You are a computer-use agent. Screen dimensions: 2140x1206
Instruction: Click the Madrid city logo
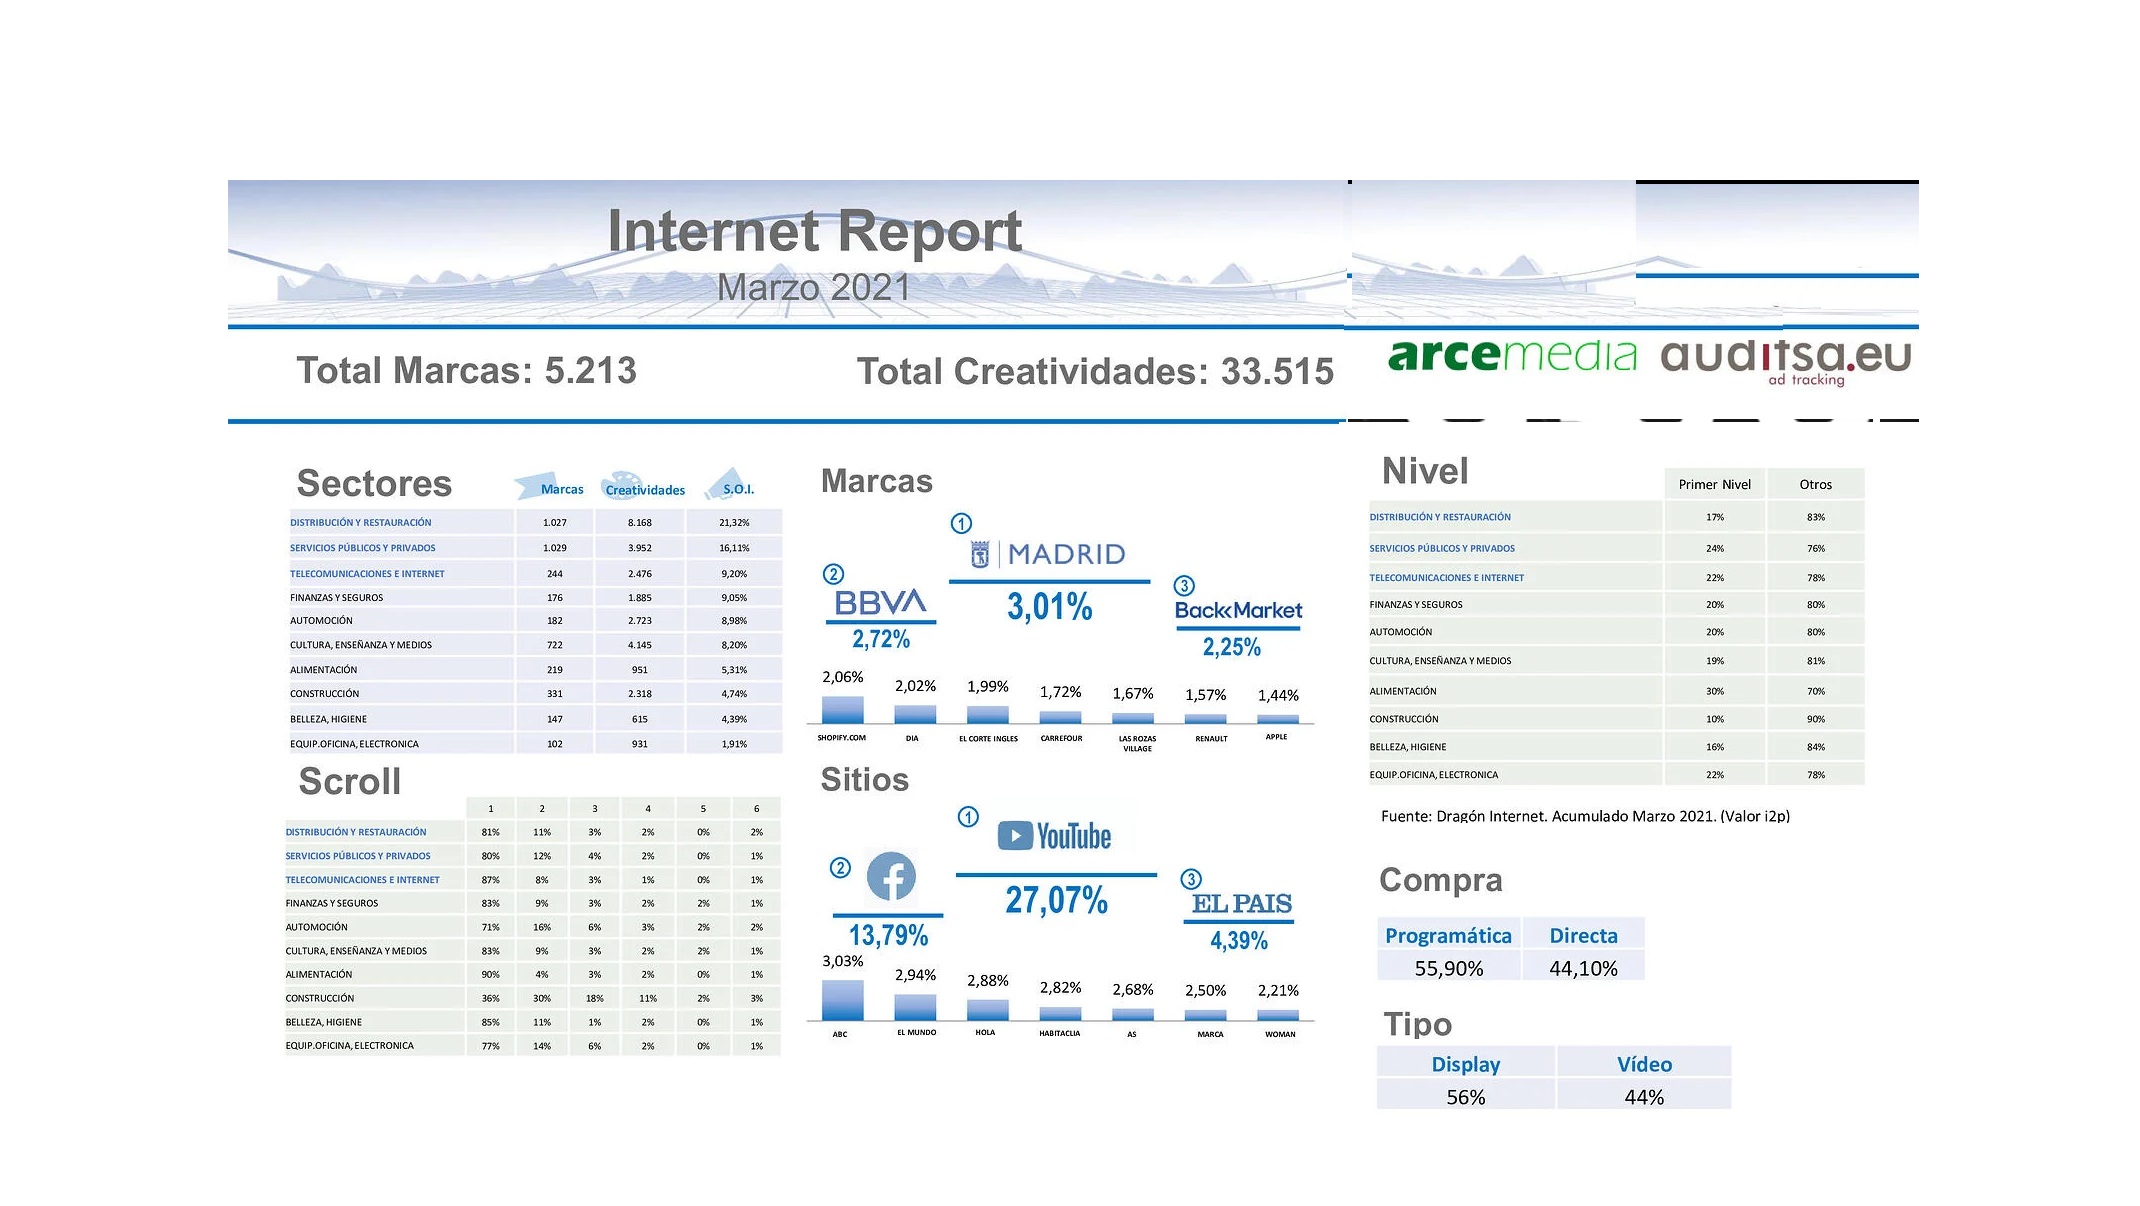pyautogui.click(x=1048, y=554)
